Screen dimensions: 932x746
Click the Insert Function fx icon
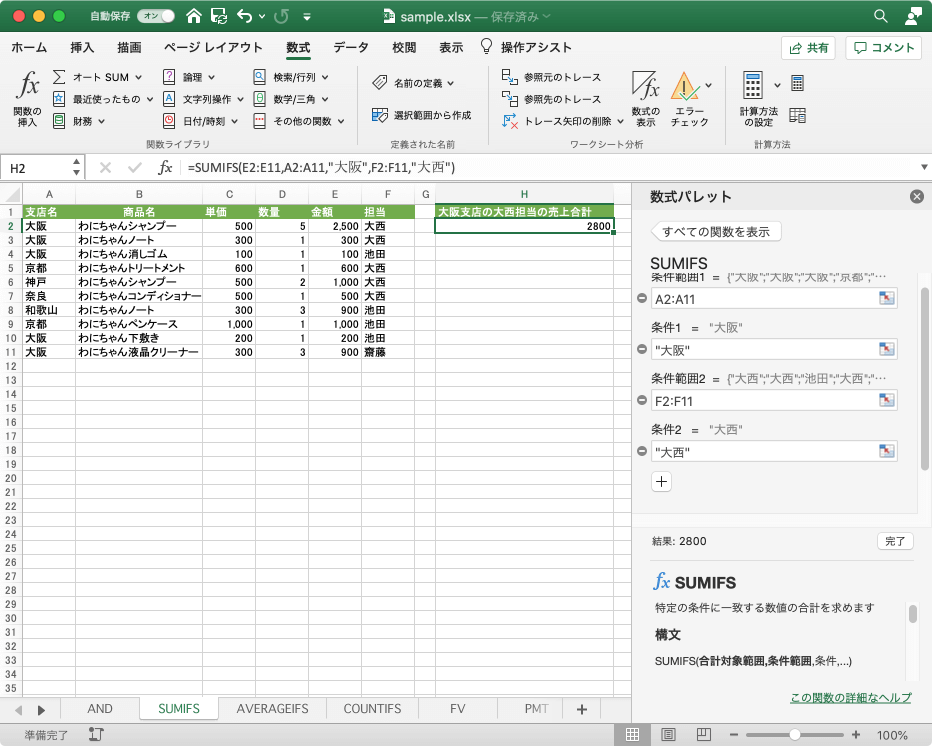[x=27, y=86]
